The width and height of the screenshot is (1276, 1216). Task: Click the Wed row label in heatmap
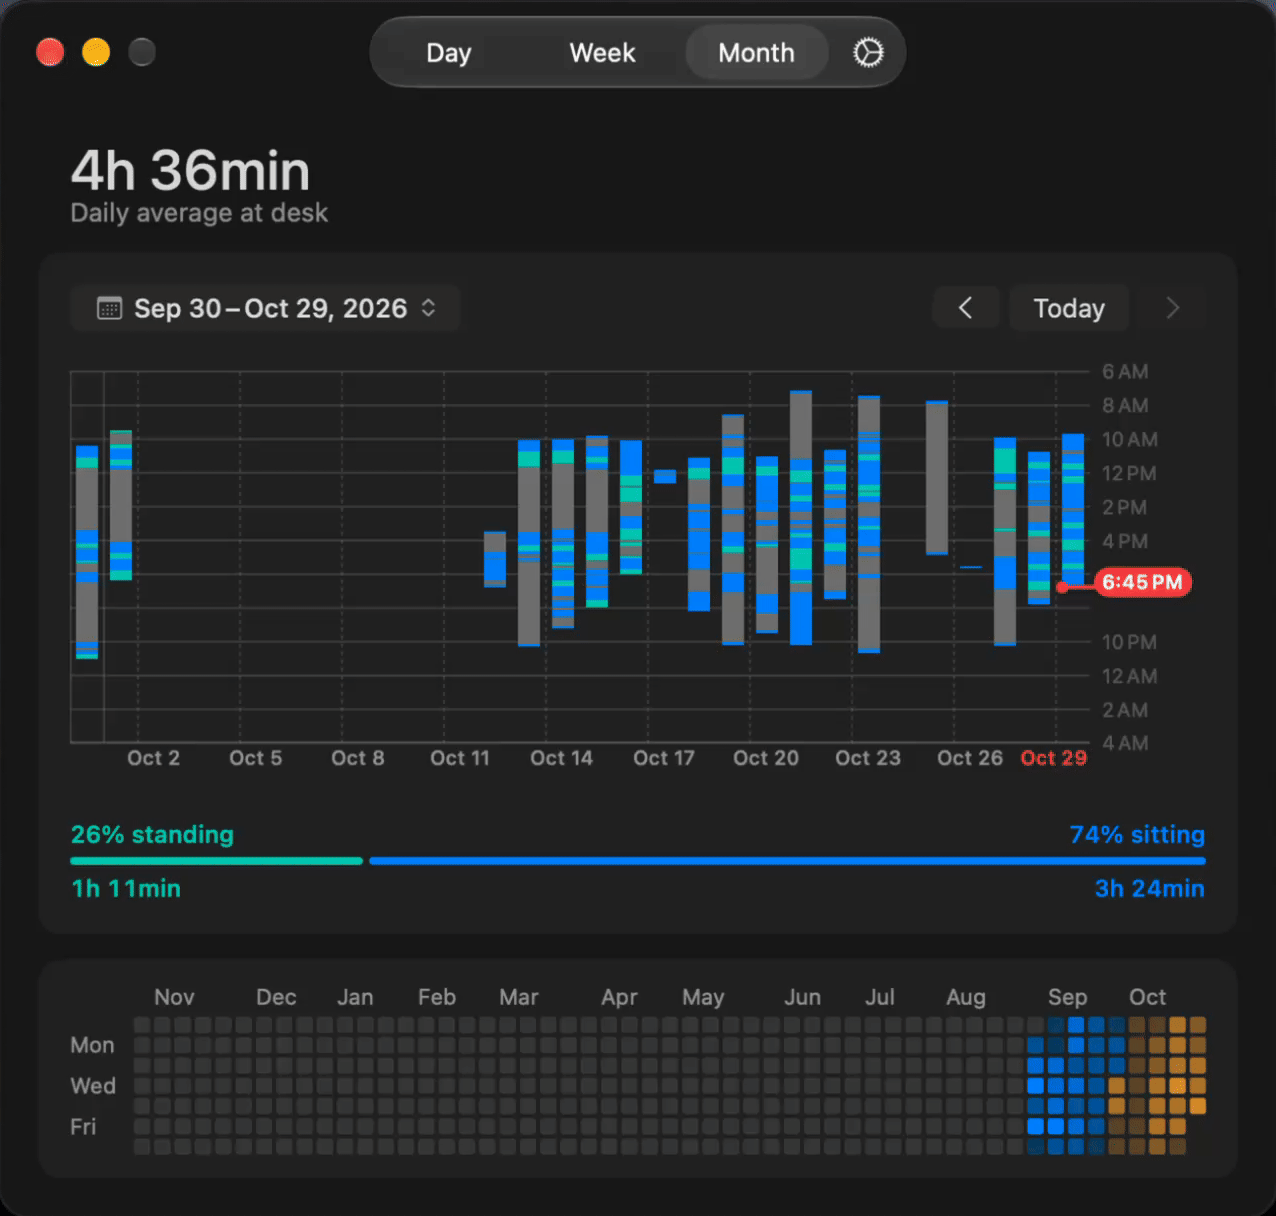click(93, 1086)
